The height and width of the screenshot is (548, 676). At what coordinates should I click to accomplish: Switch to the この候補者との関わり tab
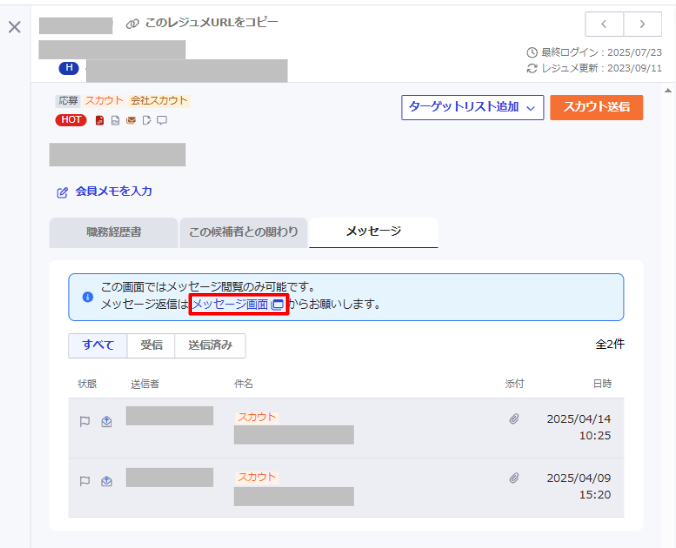[x=243, y=232]
